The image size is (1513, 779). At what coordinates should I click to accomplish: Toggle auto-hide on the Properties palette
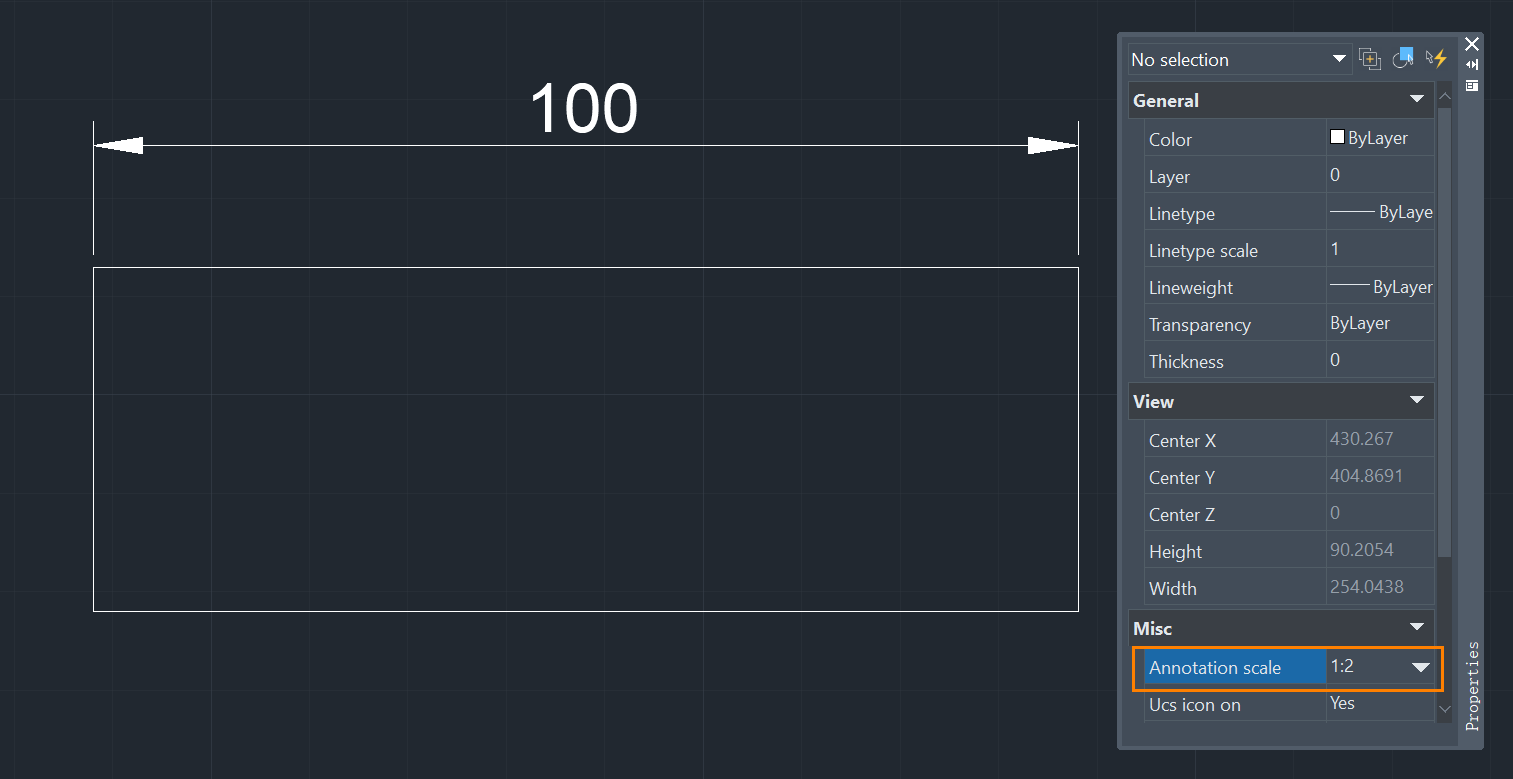pyautogui.click(x=1472, y=65)
